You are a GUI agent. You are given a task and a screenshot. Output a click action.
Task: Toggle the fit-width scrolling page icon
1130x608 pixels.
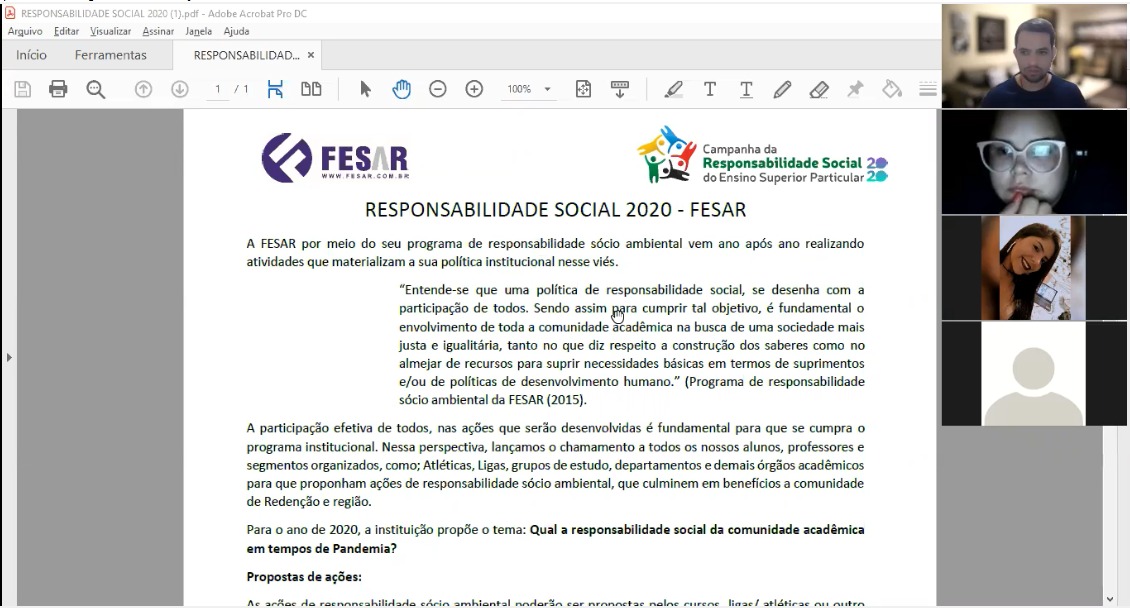point(275,89)
